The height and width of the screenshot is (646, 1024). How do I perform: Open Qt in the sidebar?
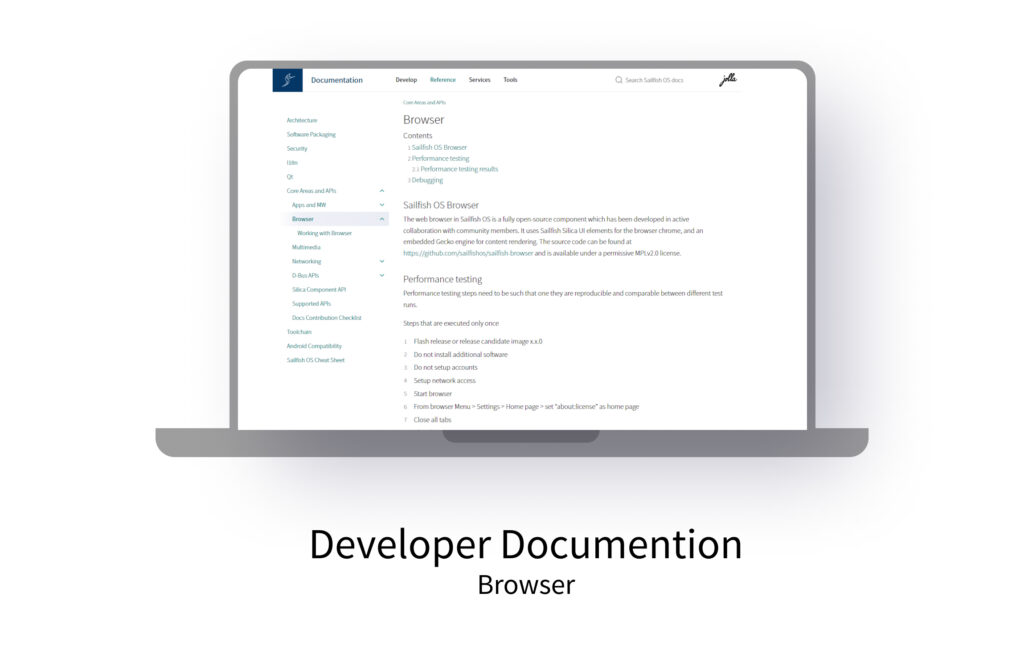click(290, 177)
